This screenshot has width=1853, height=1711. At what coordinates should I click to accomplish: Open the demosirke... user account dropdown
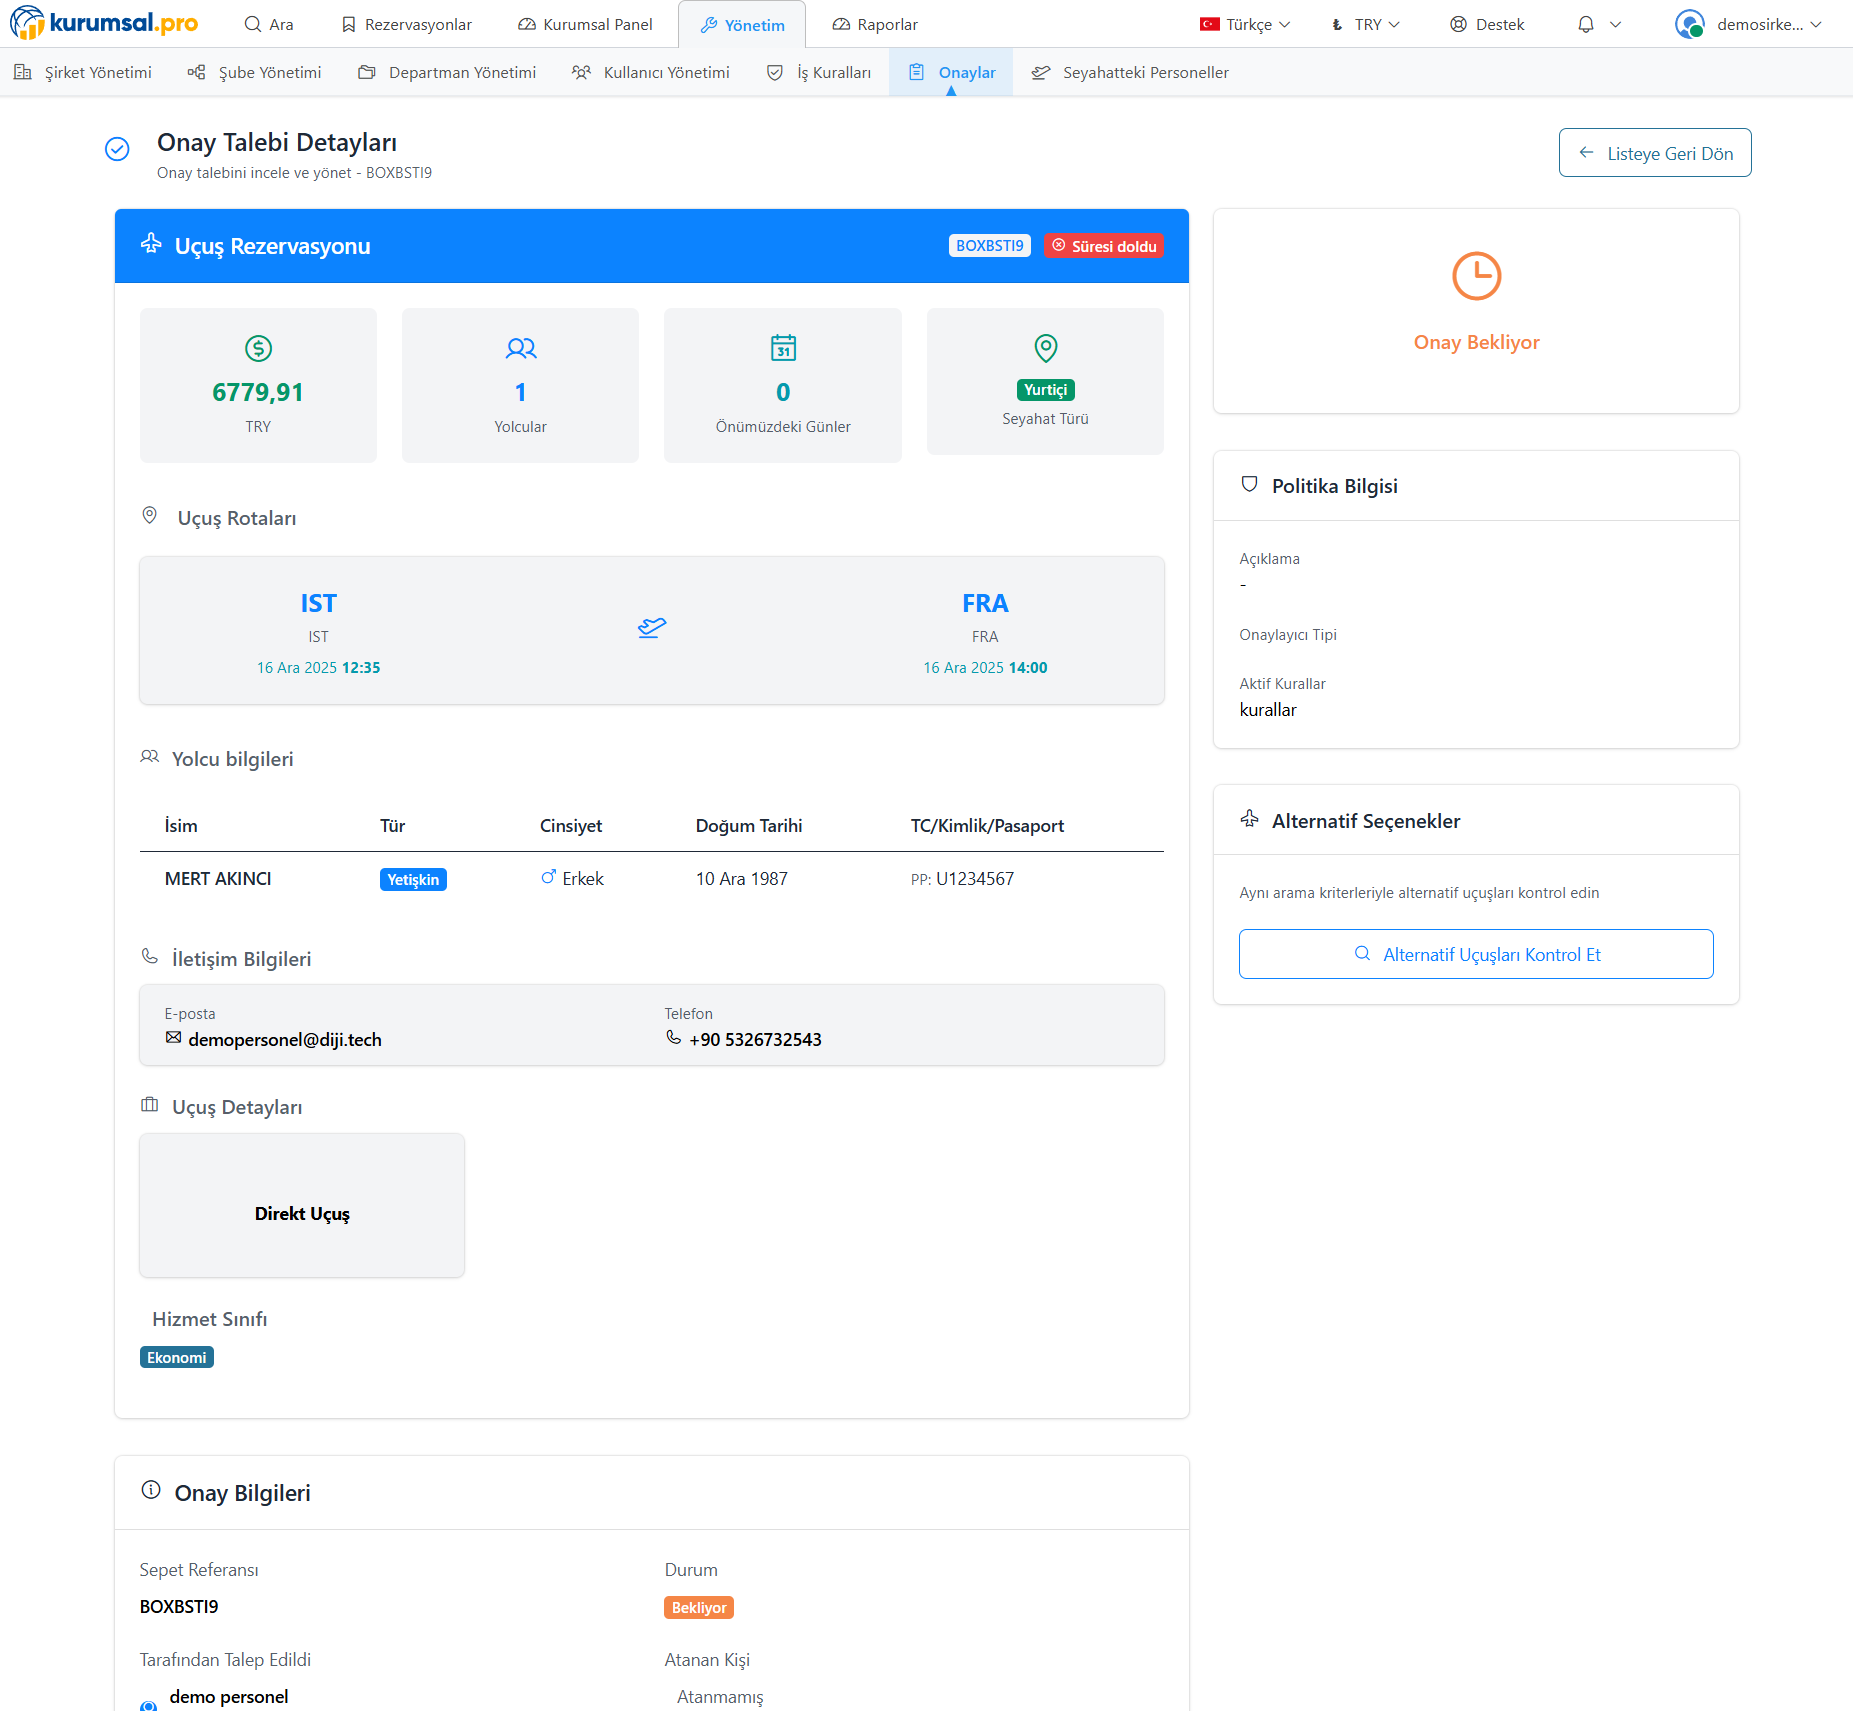click(1749, 24)
